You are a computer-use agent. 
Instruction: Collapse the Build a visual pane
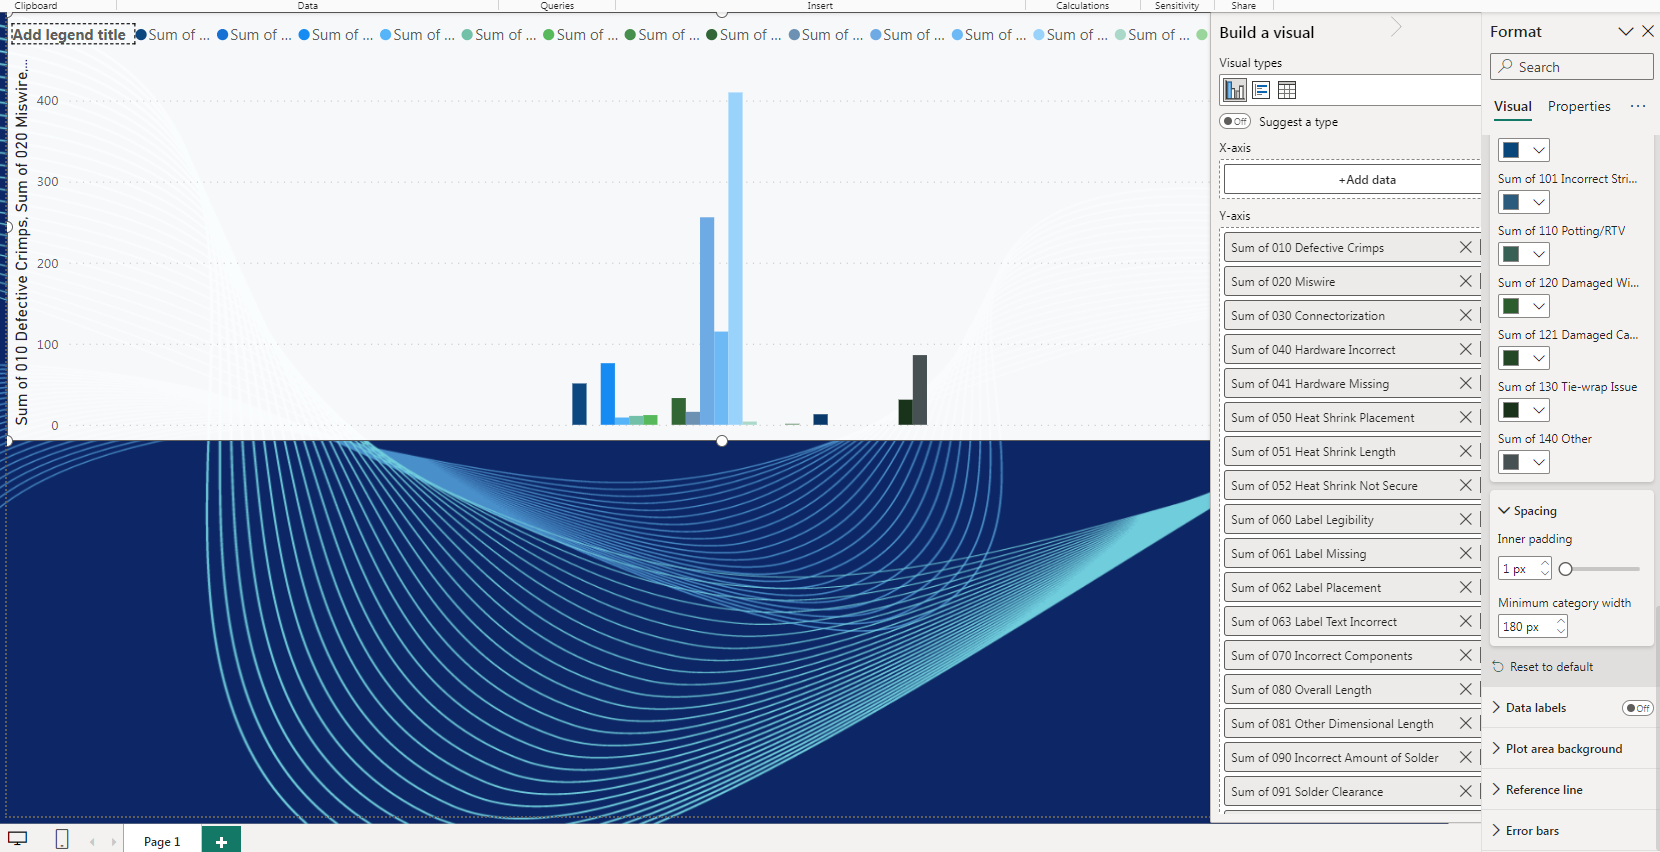coord(1396,27)
